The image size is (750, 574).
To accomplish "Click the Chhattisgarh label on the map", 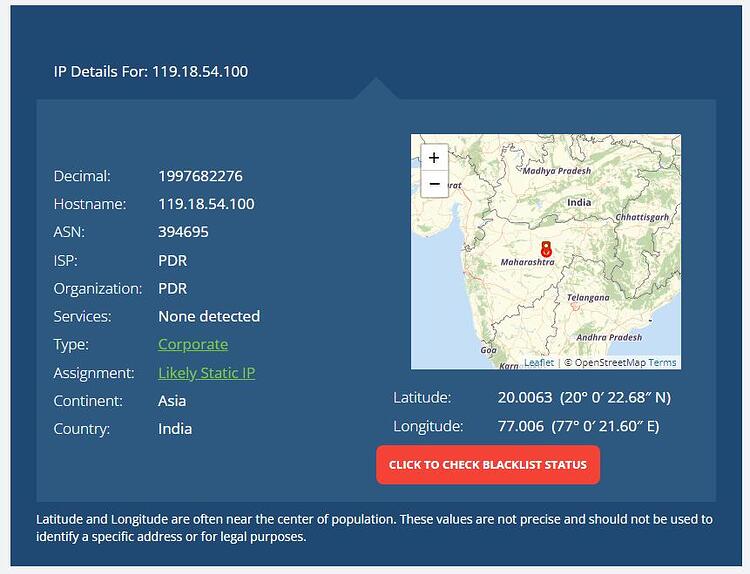I will pyautogui.click(x=642, y=217).
